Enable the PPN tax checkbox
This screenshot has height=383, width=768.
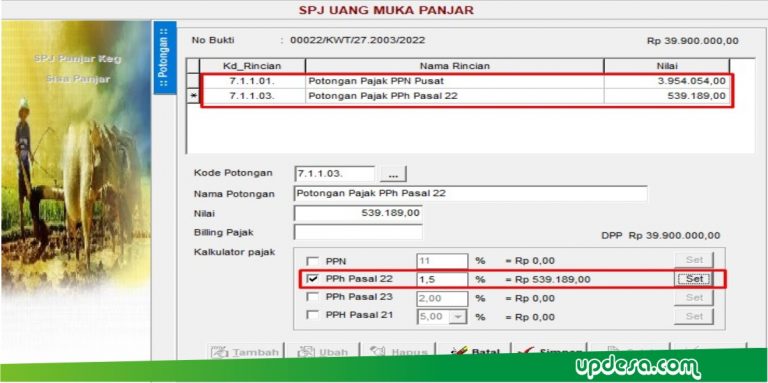[x=312, y=261]
